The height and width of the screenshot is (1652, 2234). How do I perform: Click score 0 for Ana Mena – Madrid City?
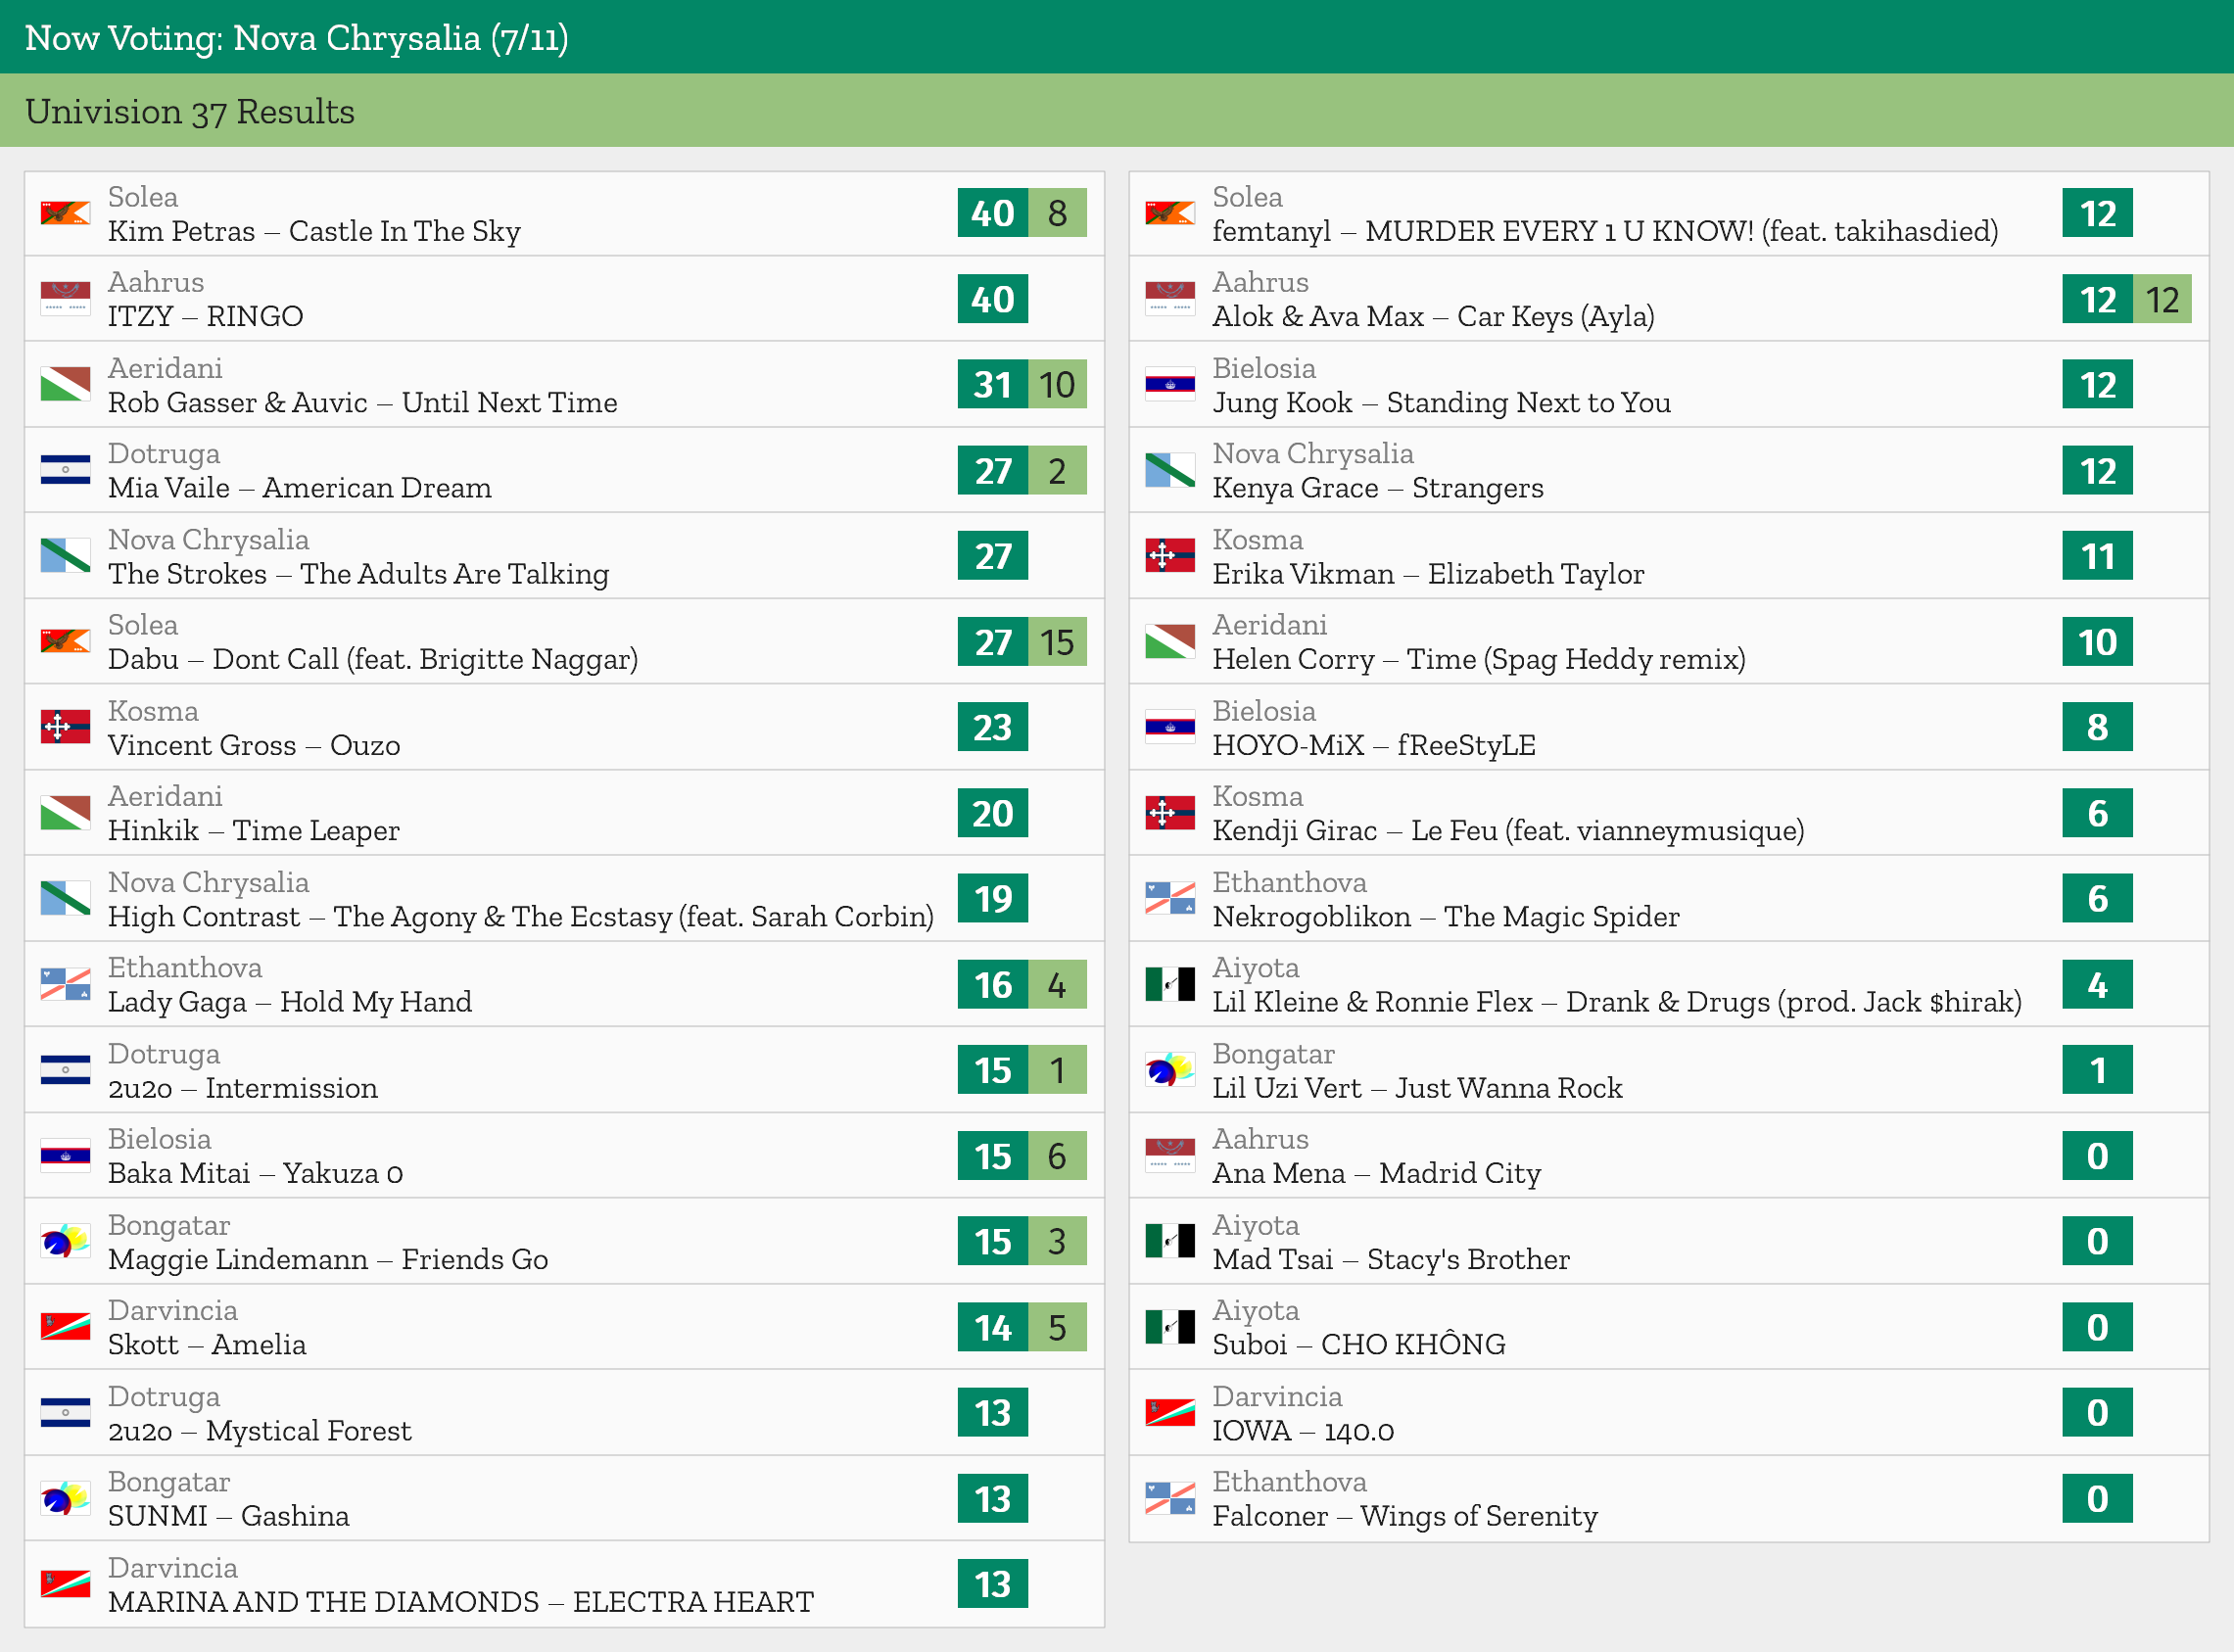pyautogui.click(x=2097, y=1156)
